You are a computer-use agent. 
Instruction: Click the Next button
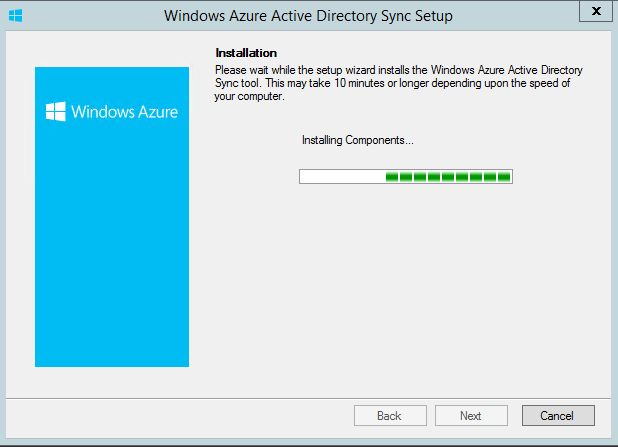[471, 415]
